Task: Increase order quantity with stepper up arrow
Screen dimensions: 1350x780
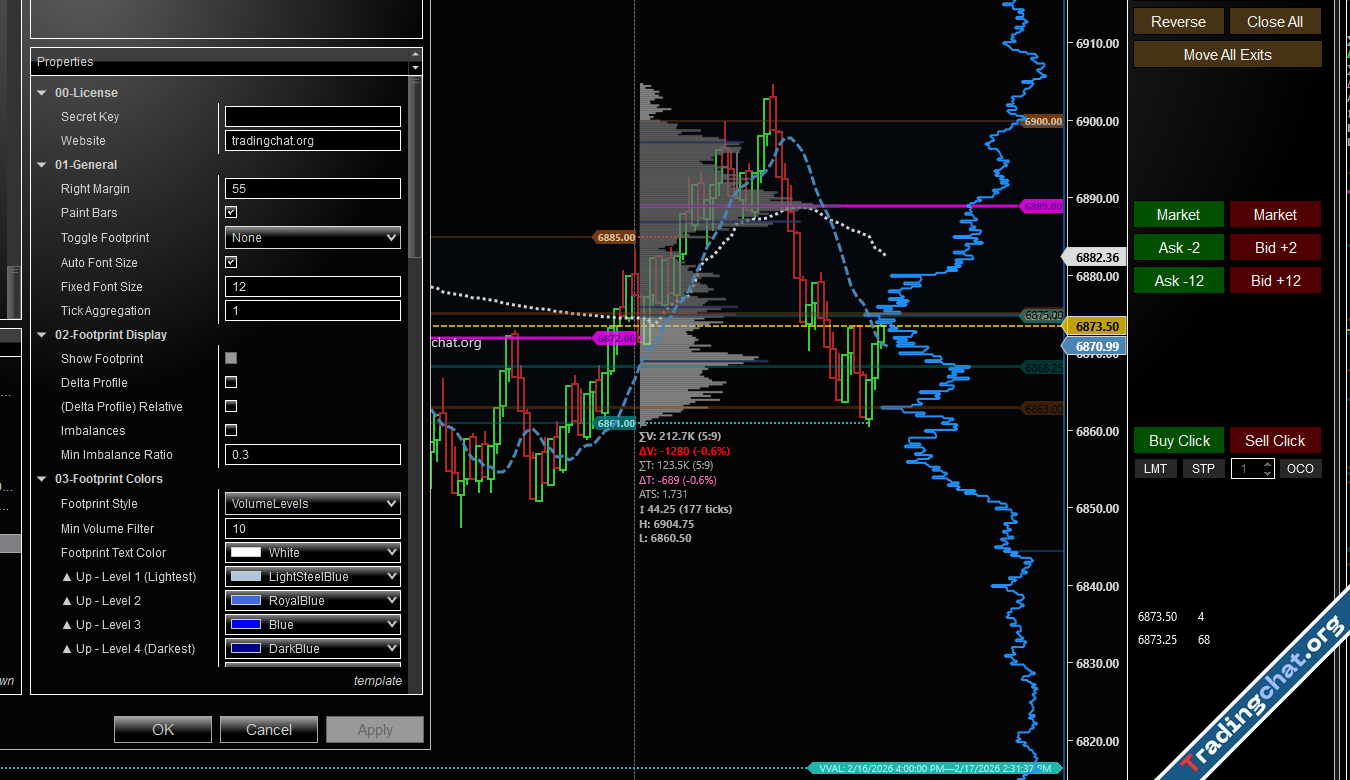Action: pos(1268,464)
